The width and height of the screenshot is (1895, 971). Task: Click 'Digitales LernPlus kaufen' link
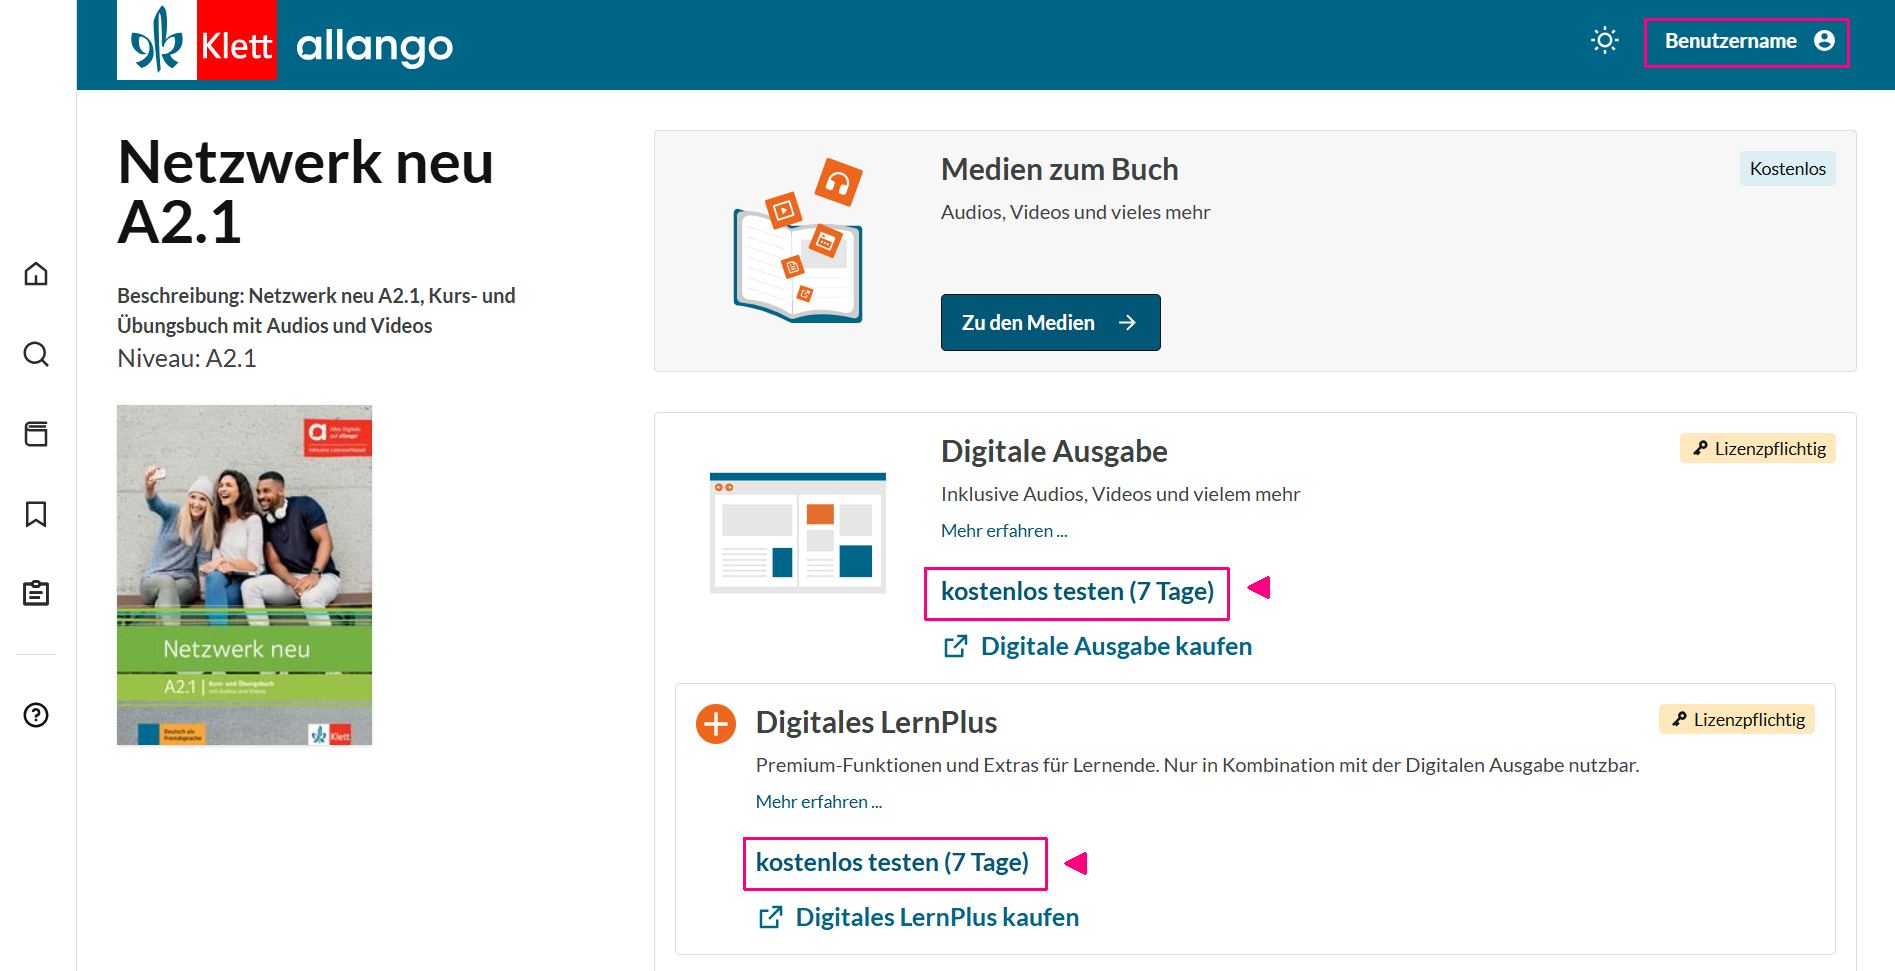coord(936,918)
